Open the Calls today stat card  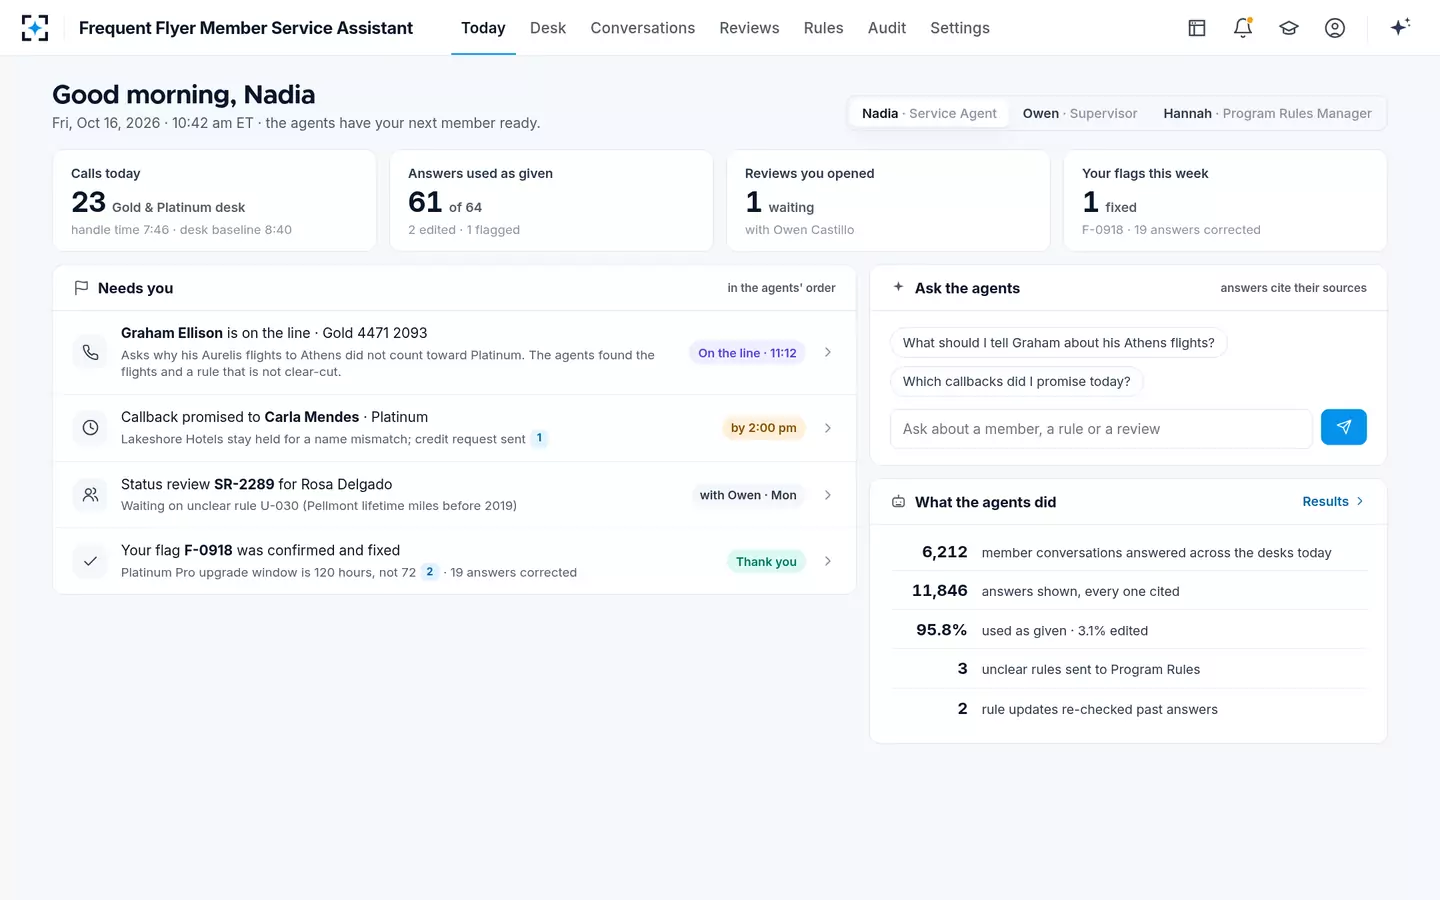pyautogui.click(x=214, y=200)
